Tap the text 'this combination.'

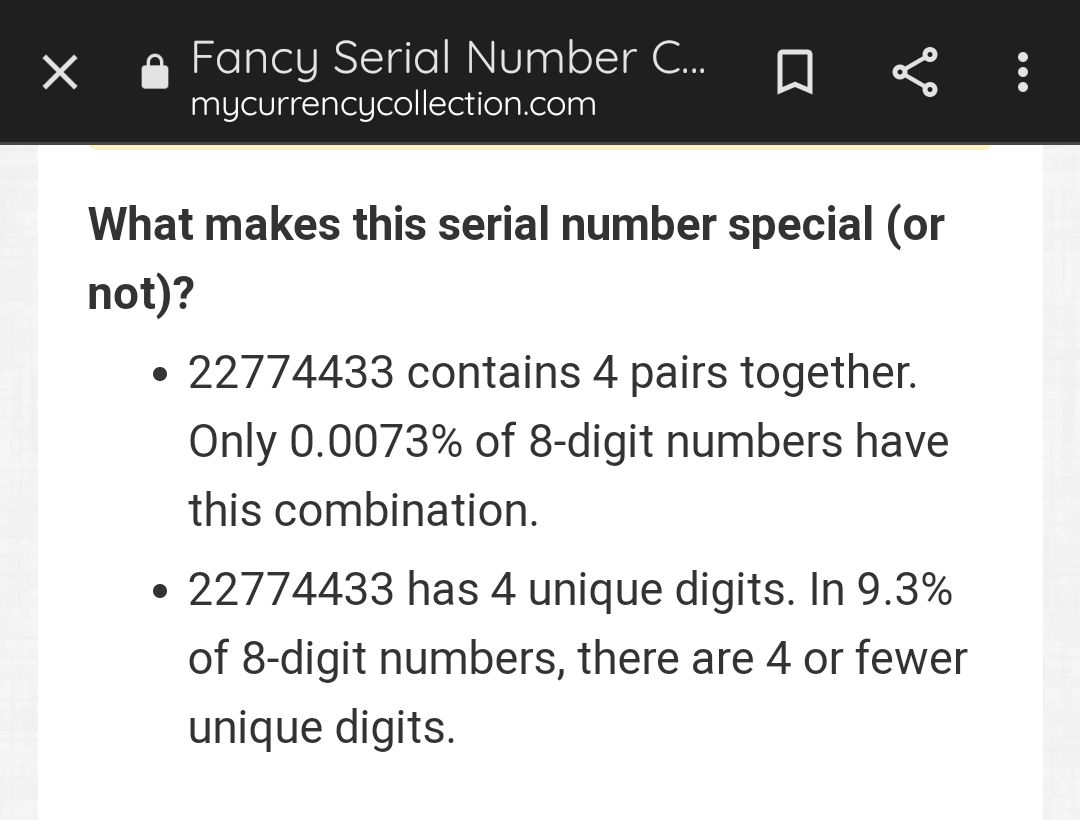[x=363, y=510]
